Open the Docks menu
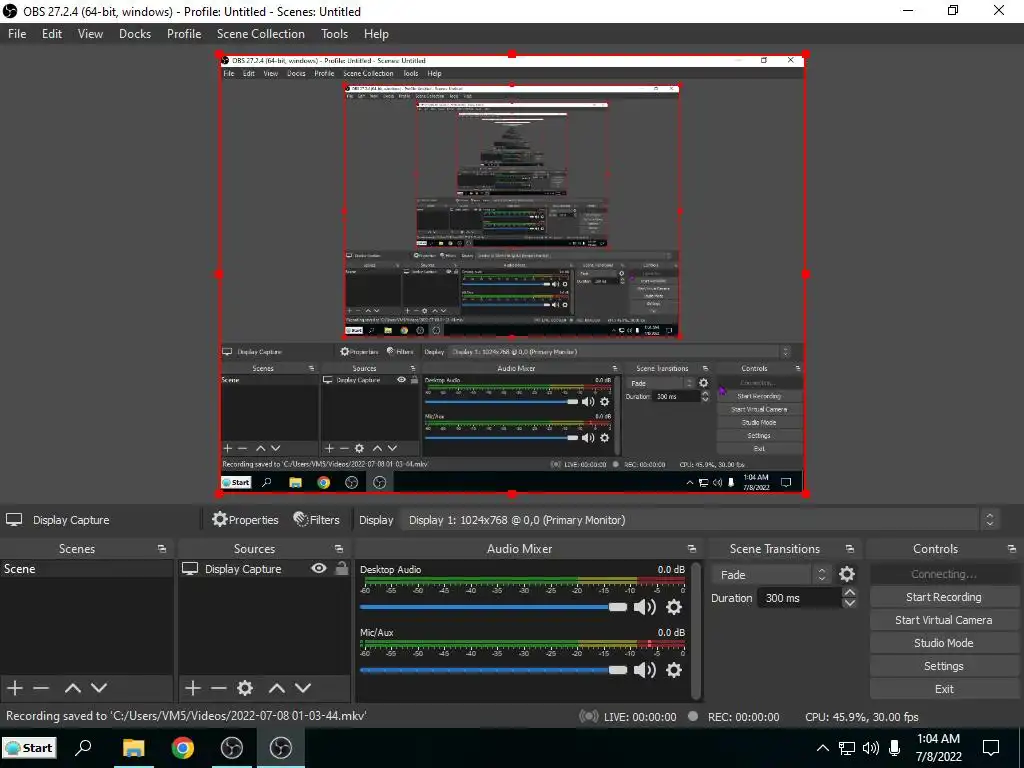The image size is (1024, 768). (135, 34)
